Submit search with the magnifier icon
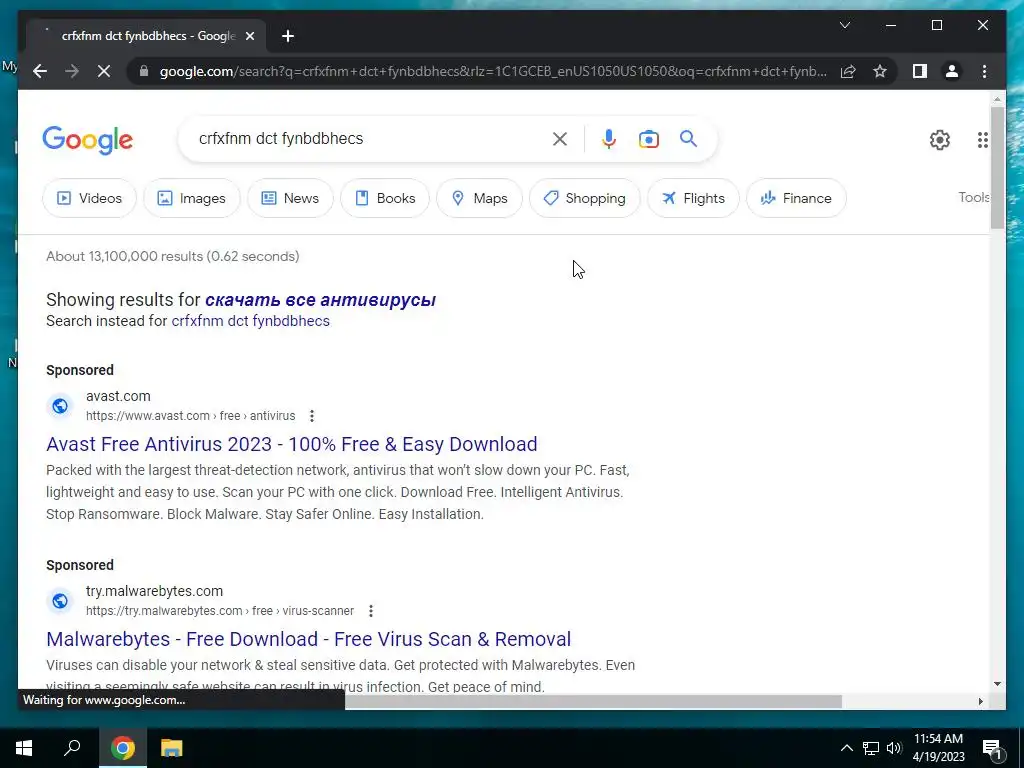 pyautogui.click(x=688, y=138)
